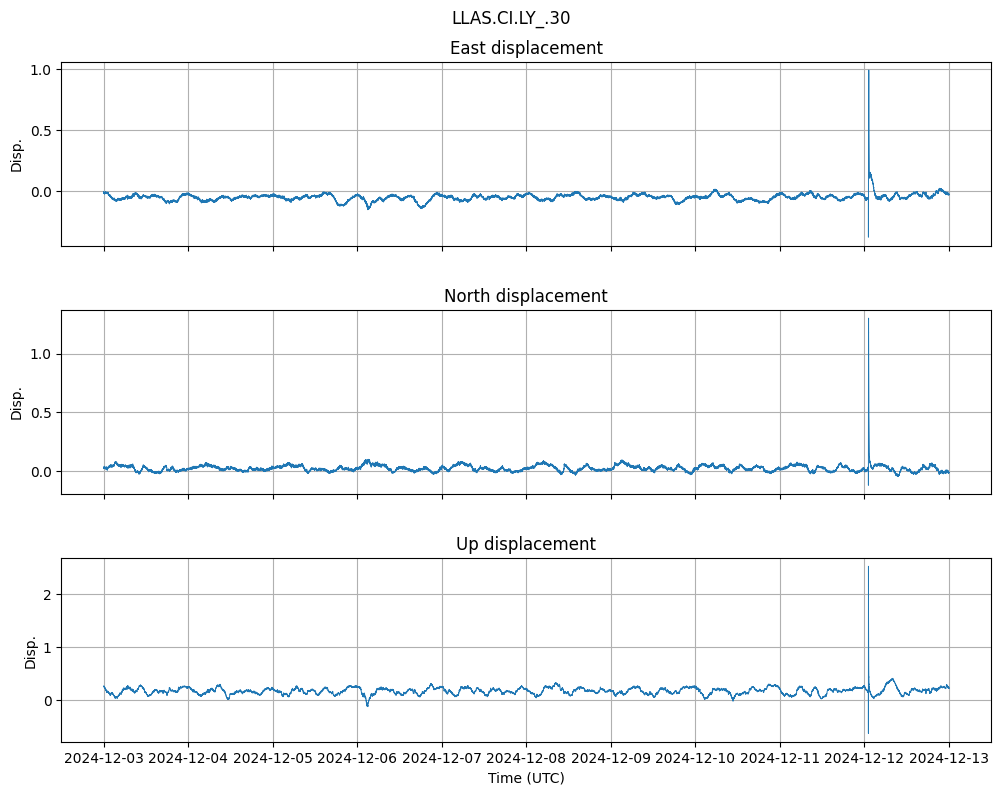Viewport: 1001px width, 795px height.
Task: Click the 2 y-tick label on Up plot
Action: (x=49, y=594)
